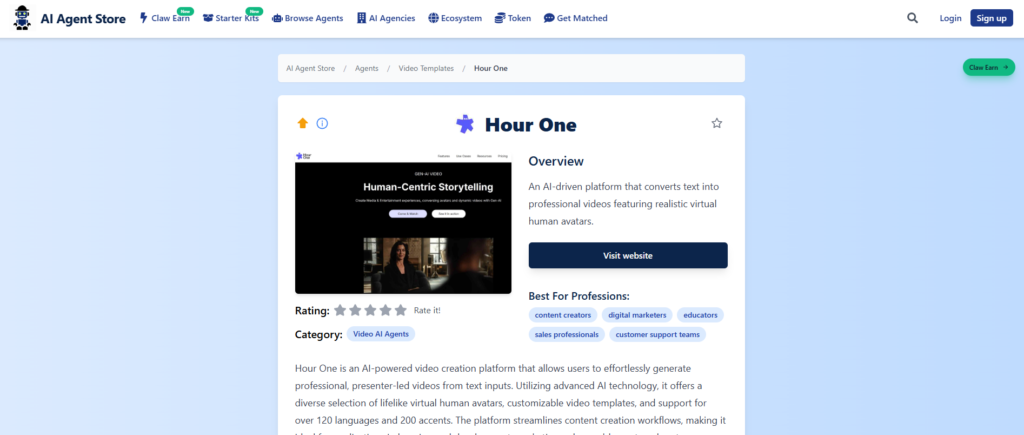Image resolution: width=1024 pixels, height=435 pixels.
Task: Click the AI Agent Store robot logo
Action: [22, 18]
